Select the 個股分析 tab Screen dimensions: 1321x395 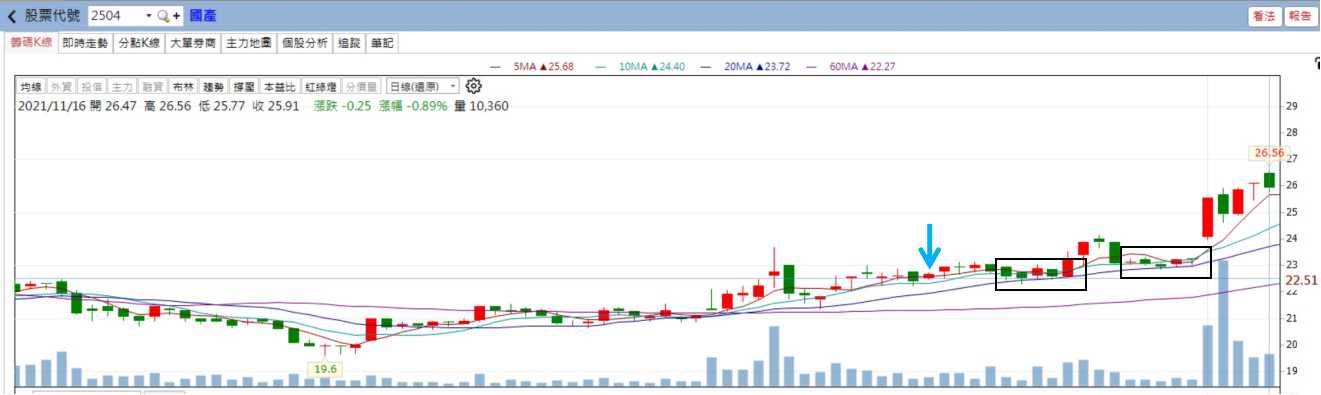click(304, 43)
